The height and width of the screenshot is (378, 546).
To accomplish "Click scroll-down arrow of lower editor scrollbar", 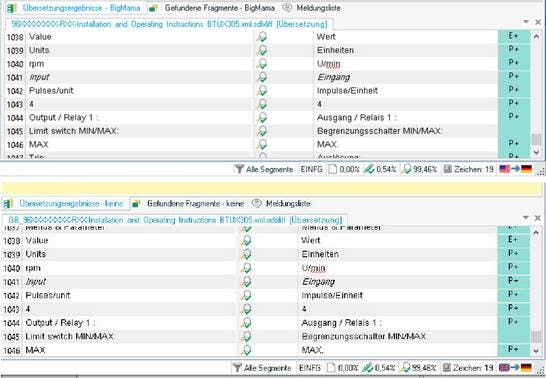I will tap(536, 351).
